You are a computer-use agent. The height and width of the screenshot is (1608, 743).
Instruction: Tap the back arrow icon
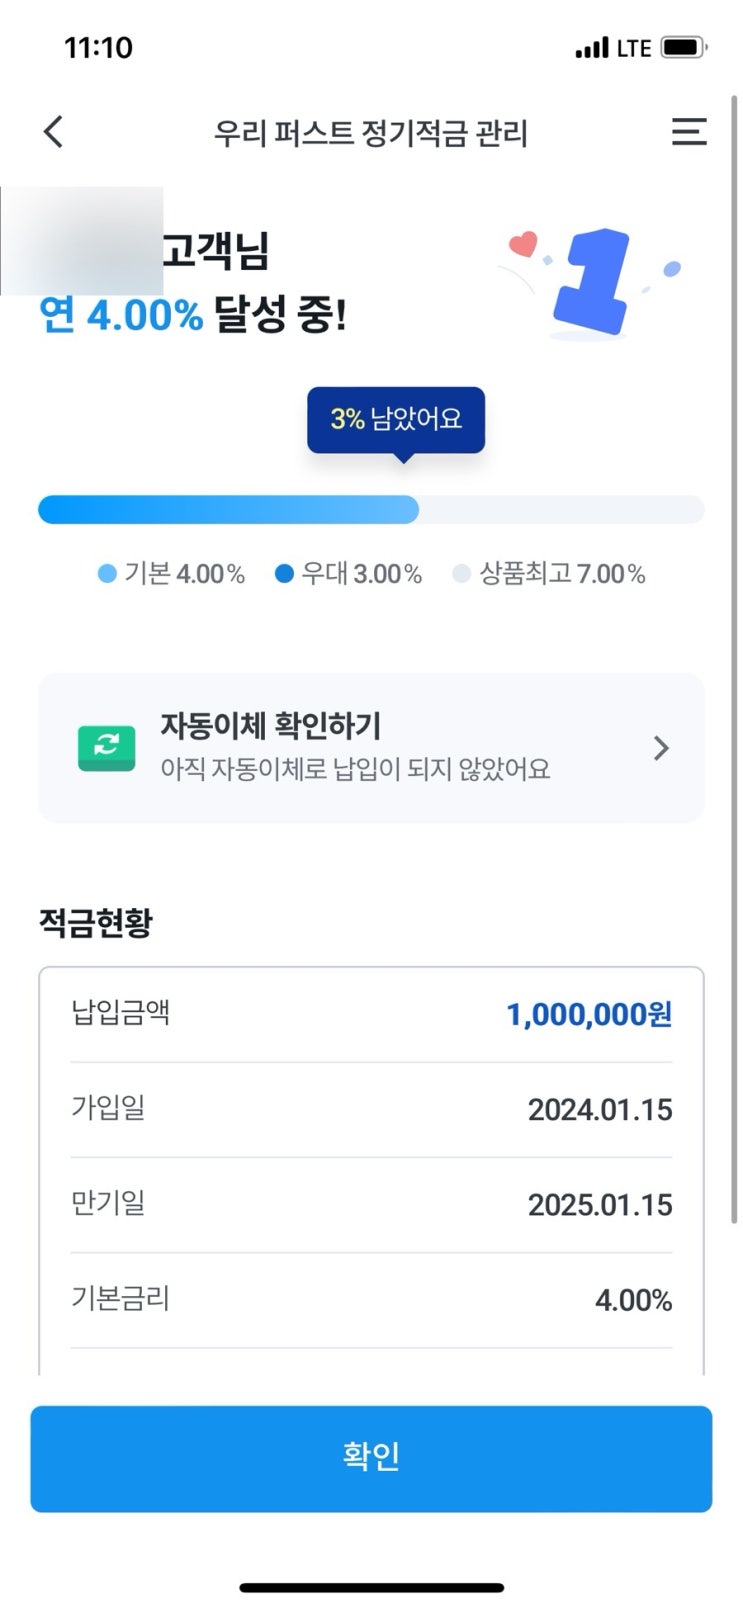(x=54, y=131)
